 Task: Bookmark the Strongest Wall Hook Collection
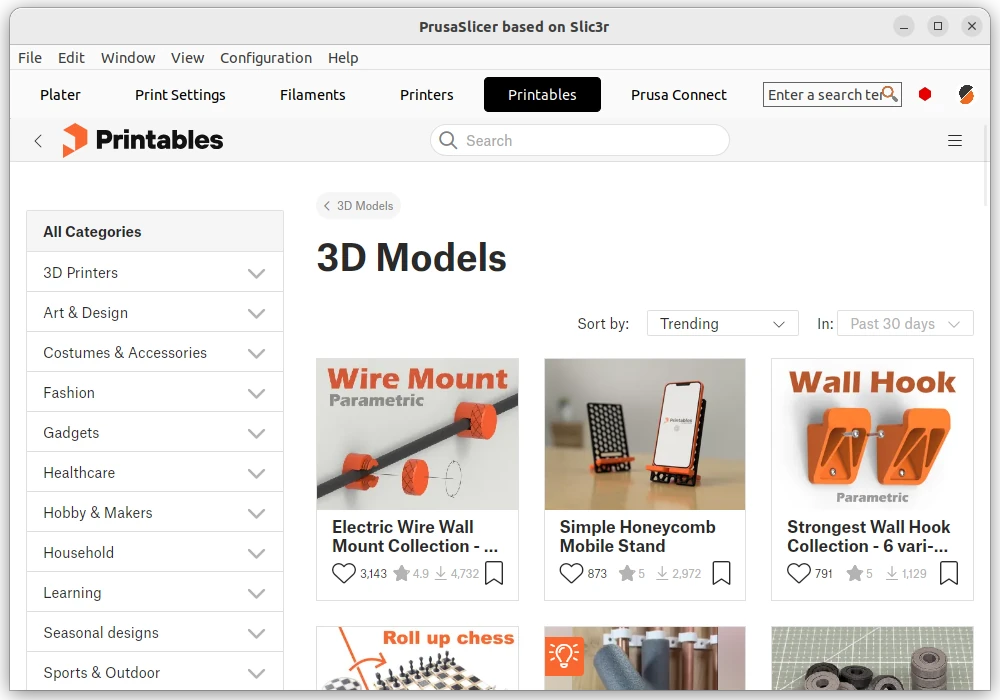[x=949, y=573]
